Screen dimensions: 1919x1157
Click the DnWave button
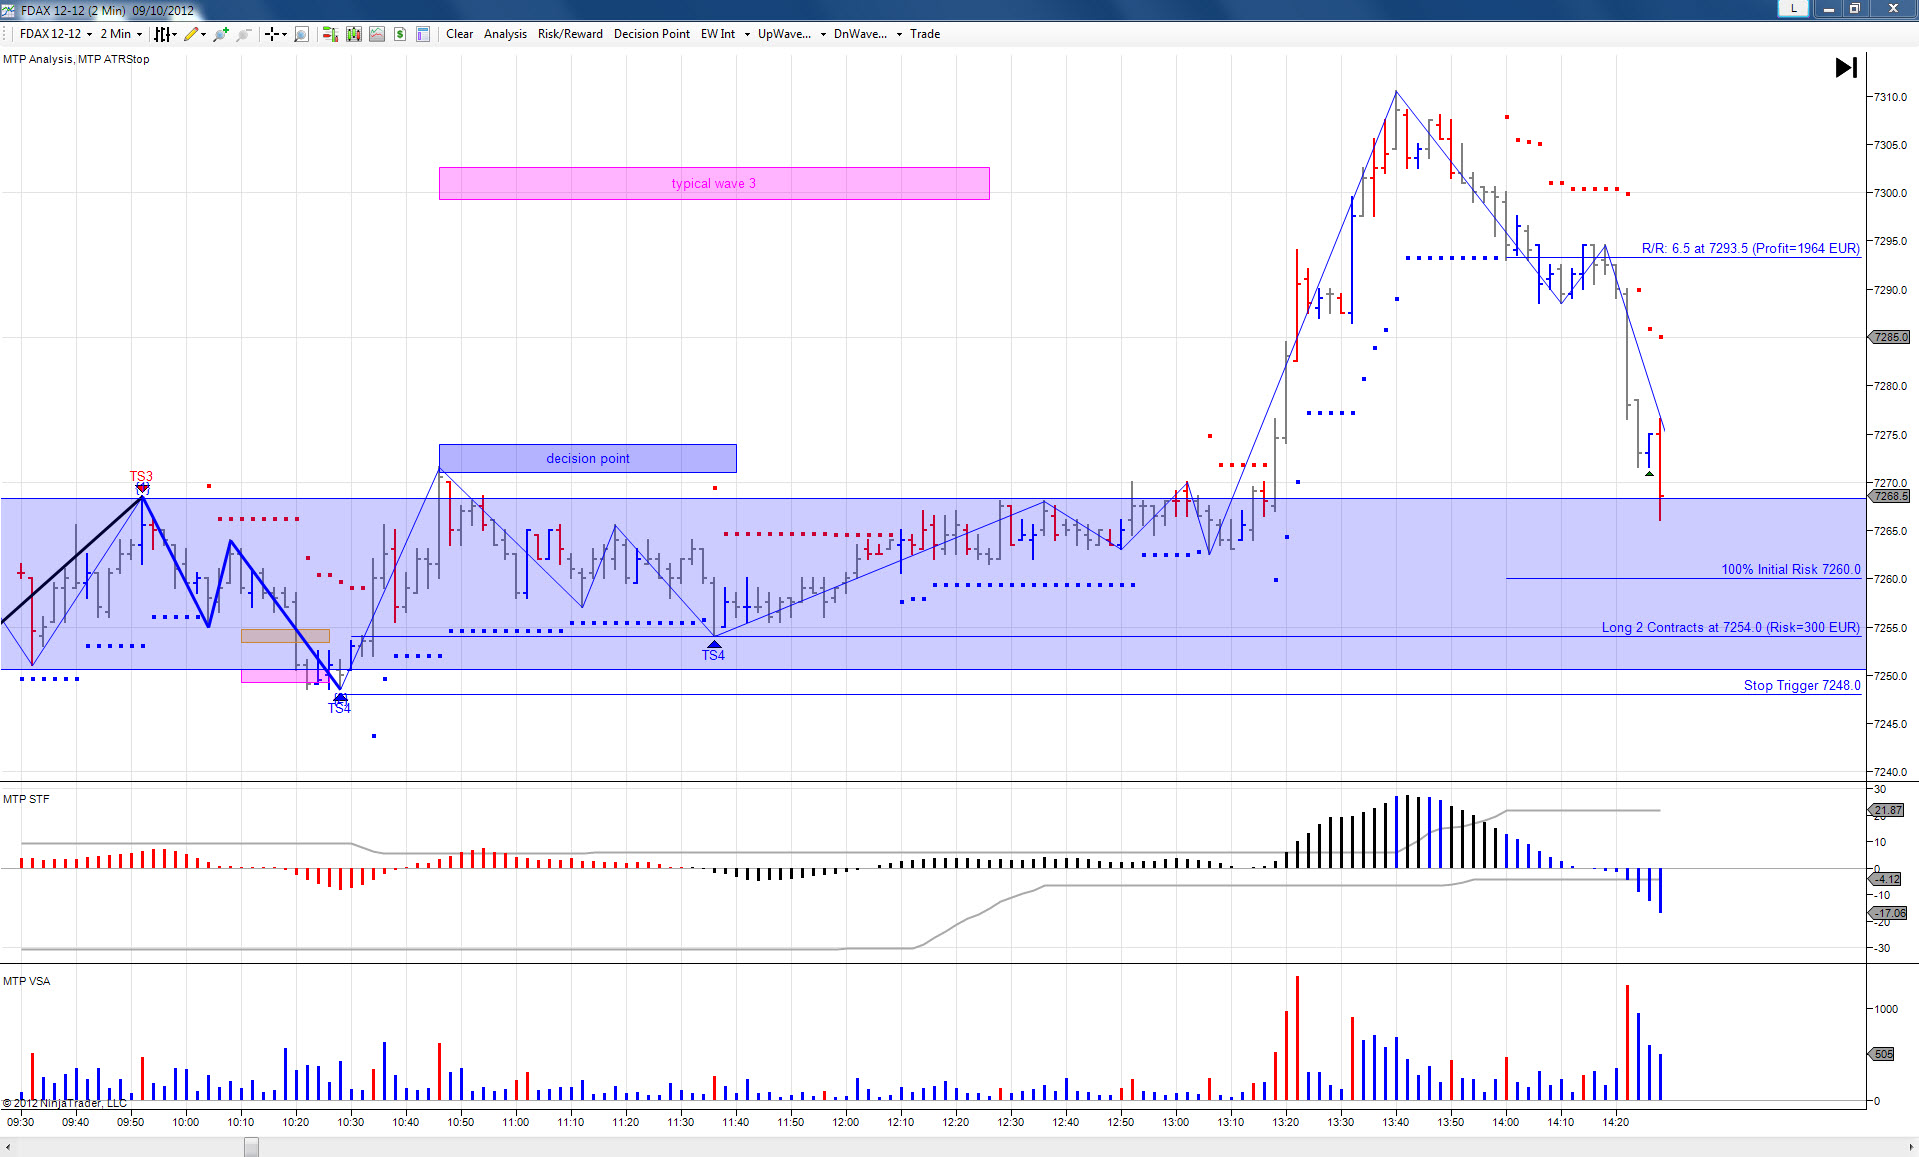pos(861,34)
